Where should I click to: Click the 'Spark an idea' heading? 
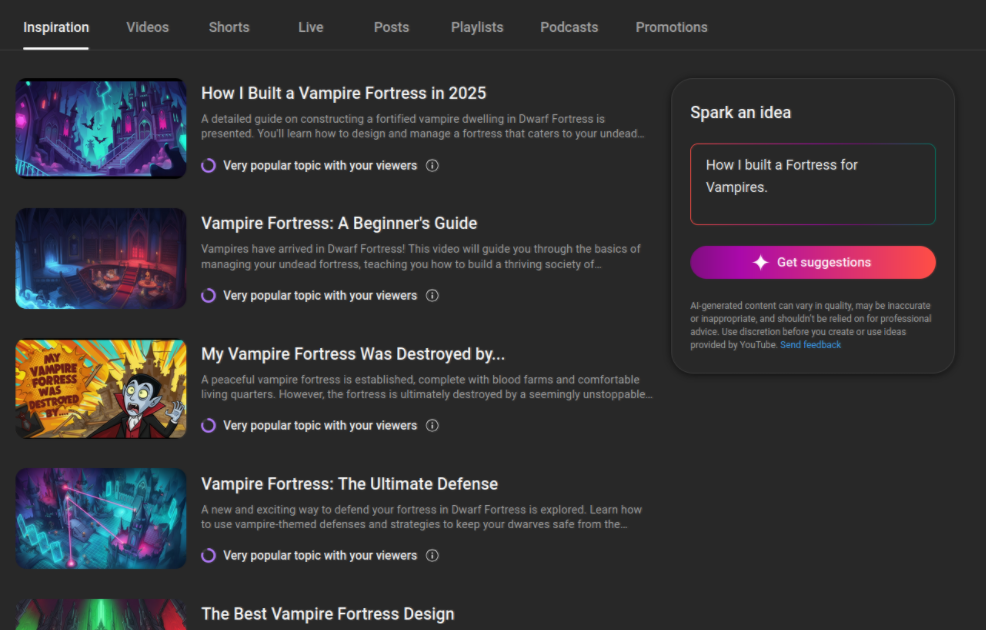click(x=741, y=113)
